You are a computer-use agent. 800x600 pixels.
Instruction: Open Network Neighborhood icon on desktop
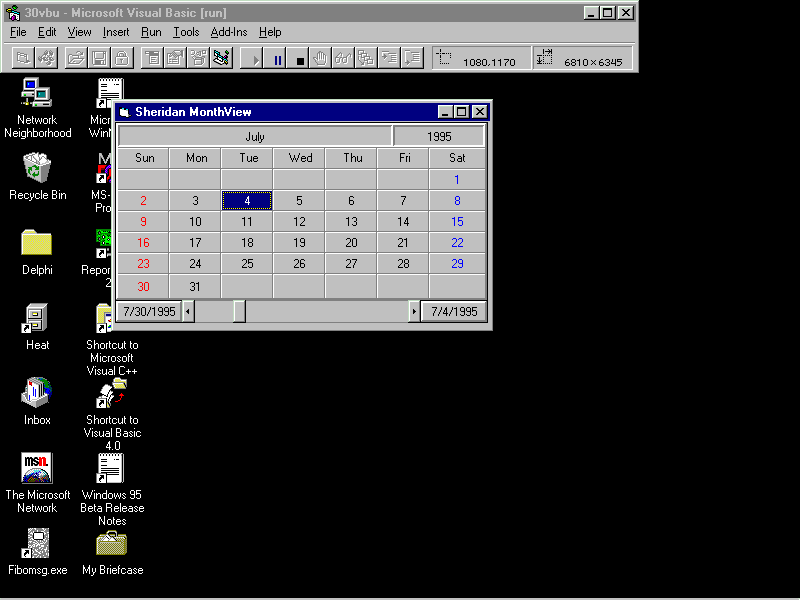[37, 94]
